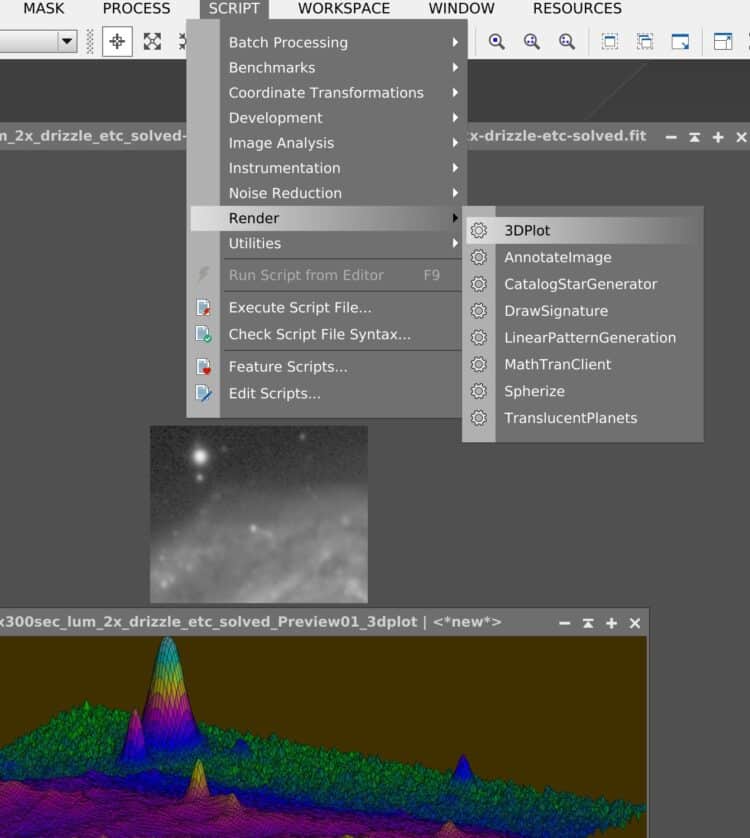Click the four-arrow fit view tool
The image size is (750, 838).
point(152,41)
